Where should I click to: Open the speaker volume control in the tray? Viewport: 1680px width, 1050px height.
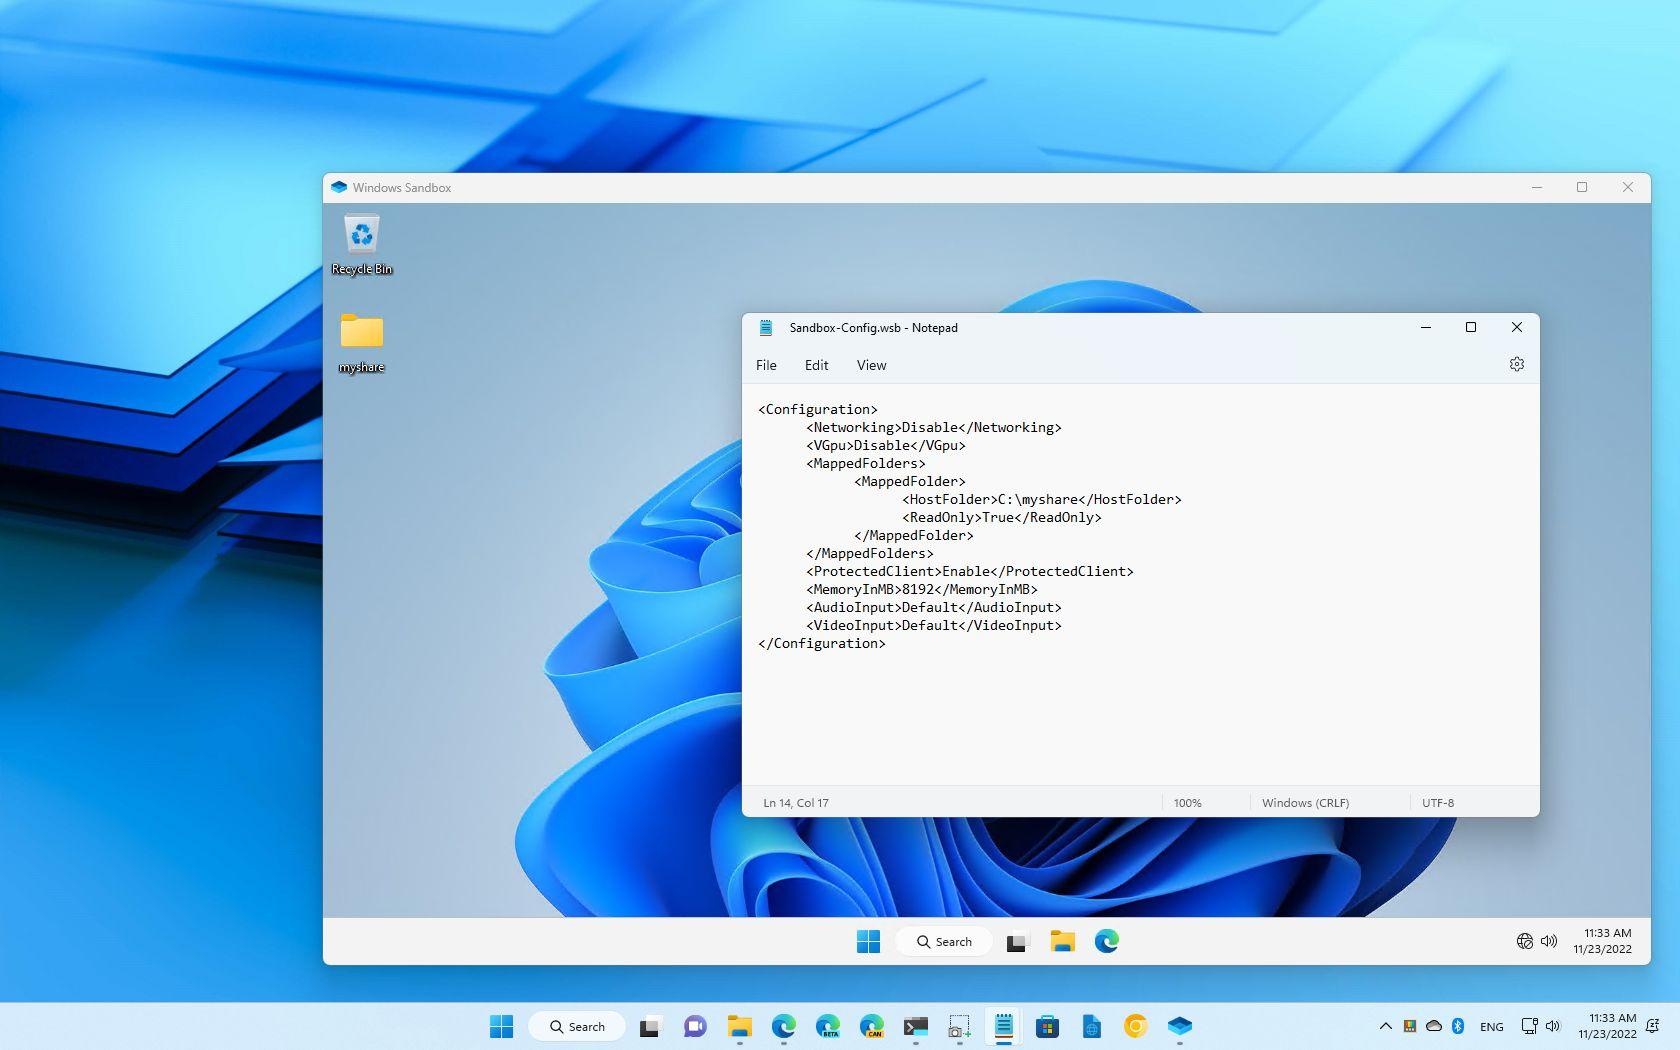pyautogui.click(x=1552, y=1026)
